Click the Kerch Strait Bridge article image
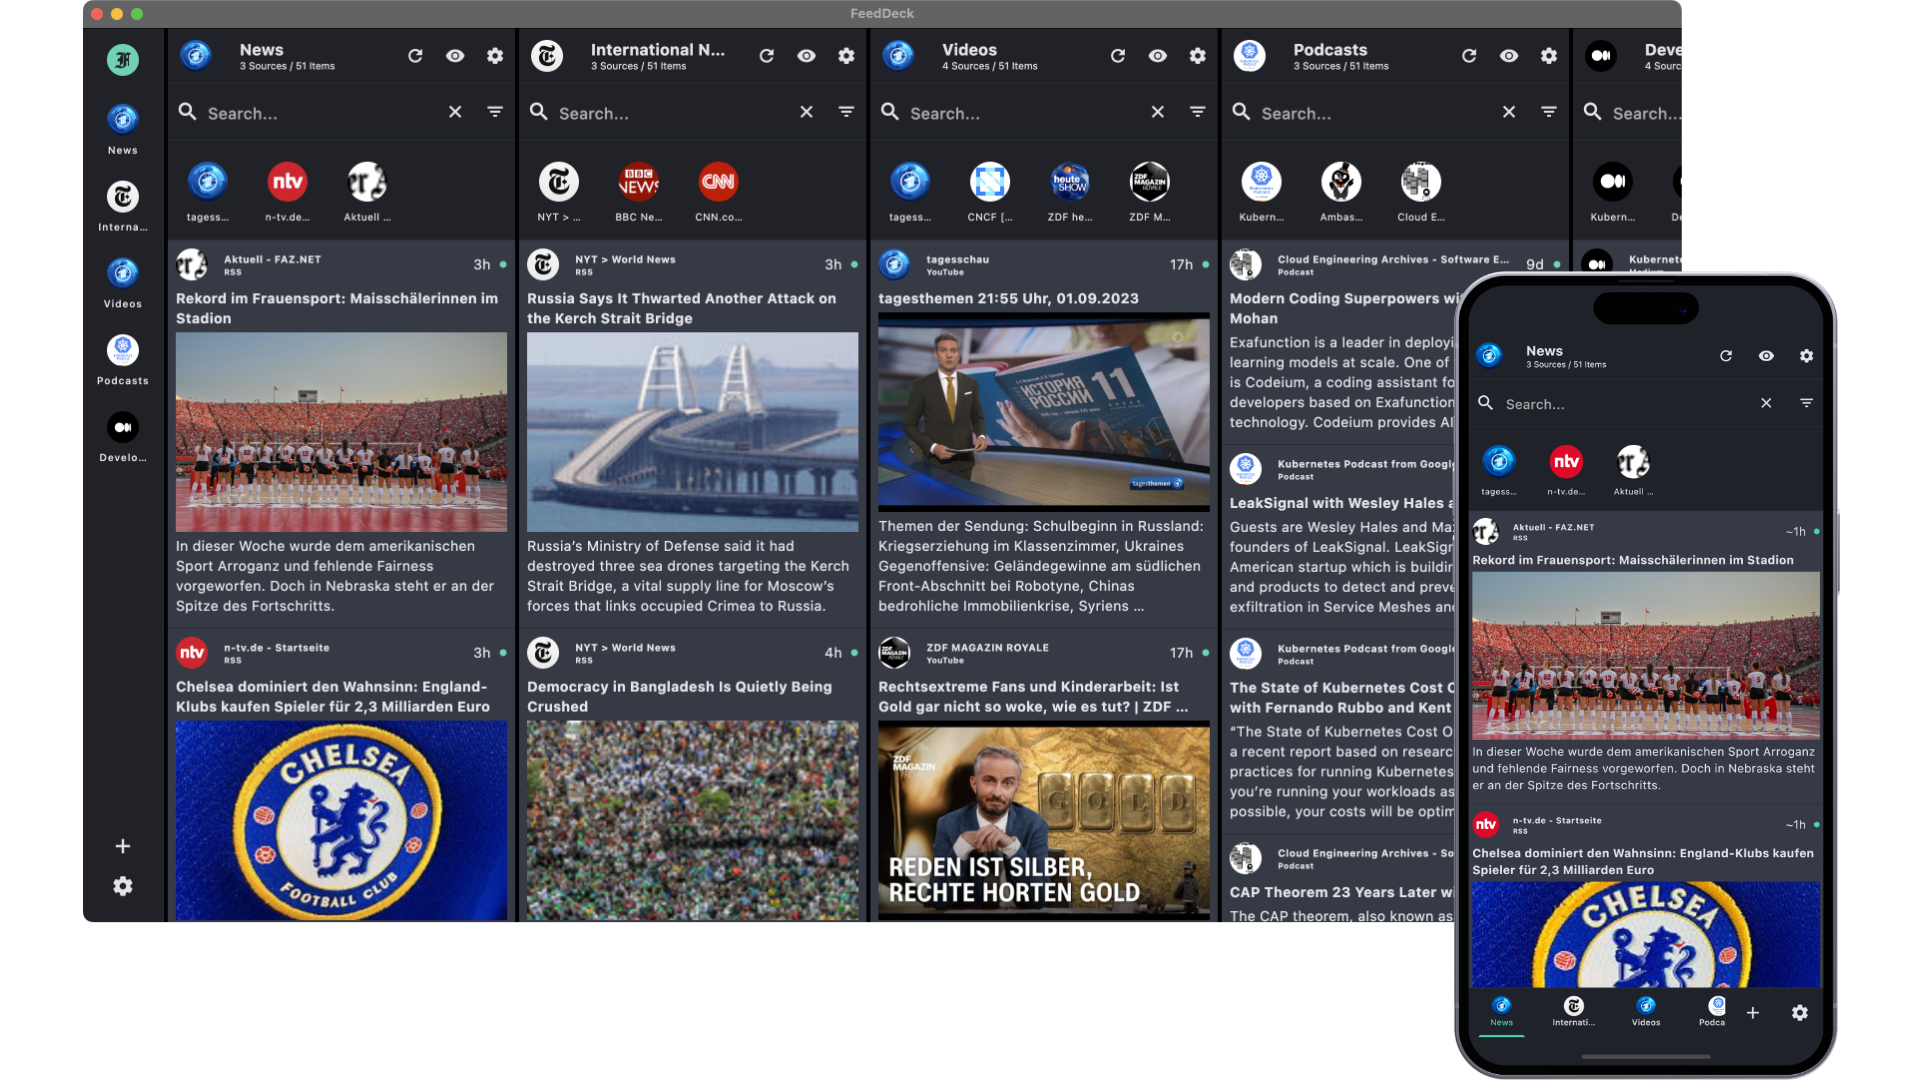The width and height of the screenshot is (1920, 1080). coord(692,432)
